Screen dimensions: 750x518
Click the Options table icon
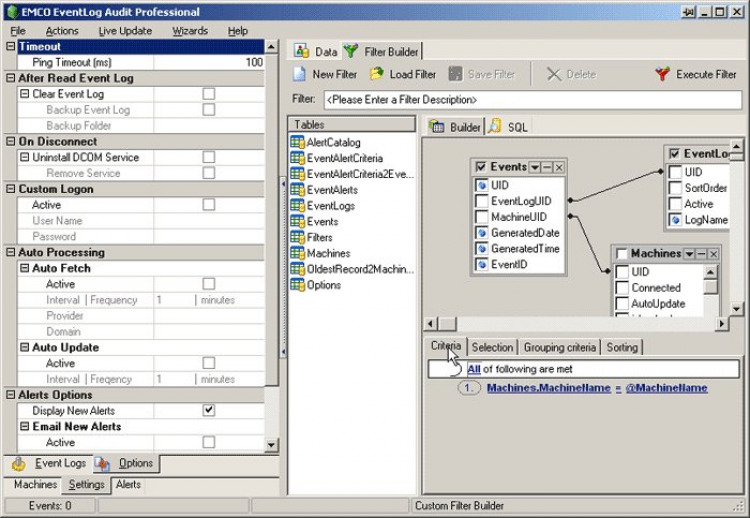(298, 285)
